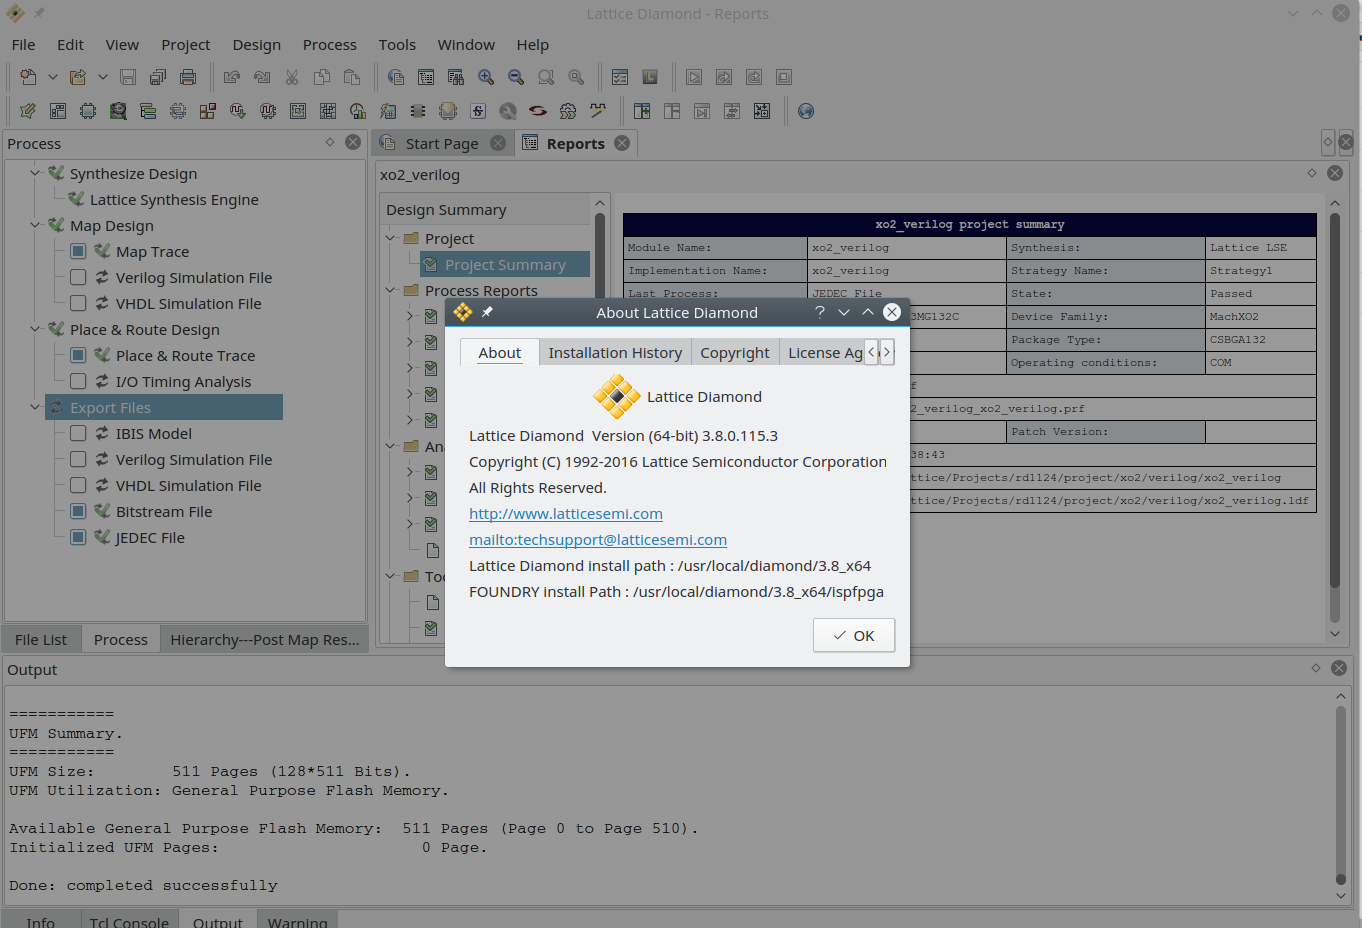Click the Save All toolbar icon
This screenshot has height=928, width=1362.
click(158, 77)
